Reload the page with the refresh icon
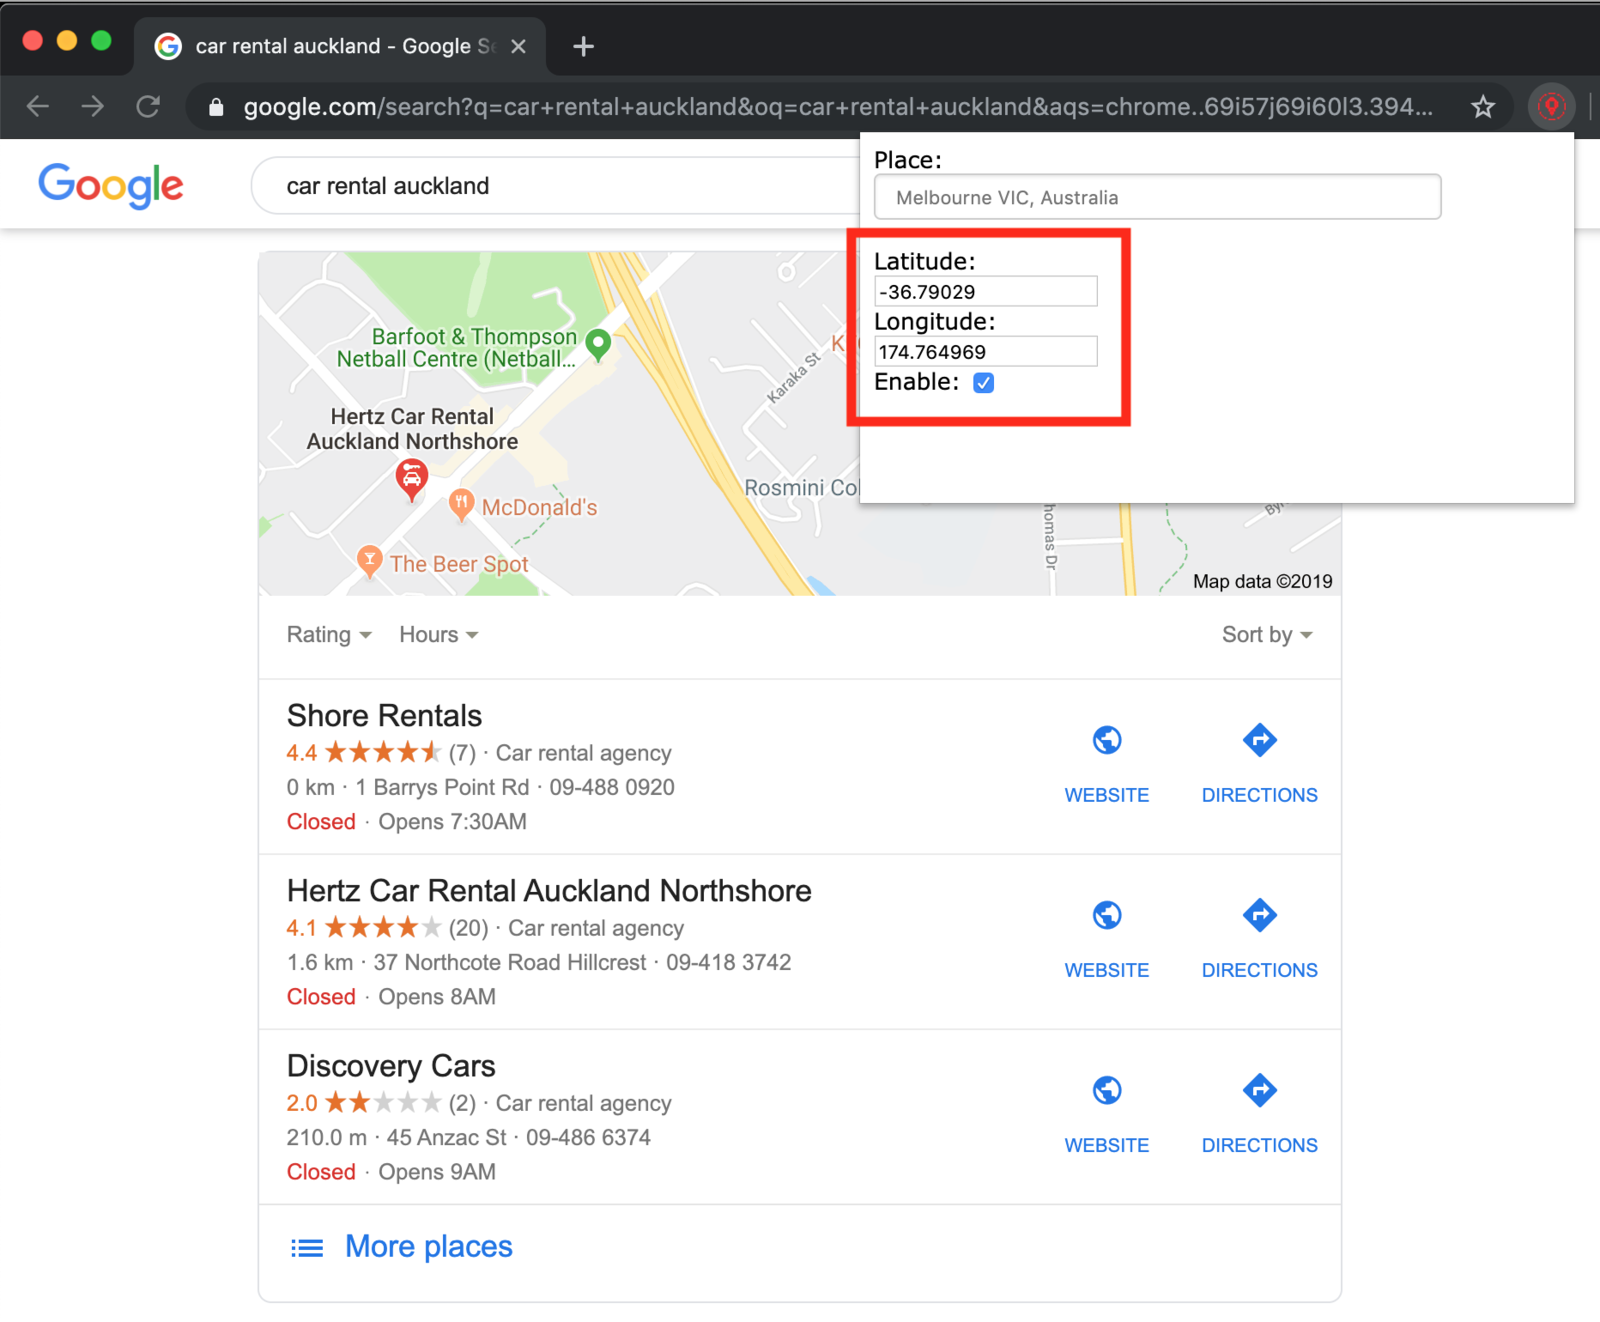Screen dimensions: 1600x1322 148,106
